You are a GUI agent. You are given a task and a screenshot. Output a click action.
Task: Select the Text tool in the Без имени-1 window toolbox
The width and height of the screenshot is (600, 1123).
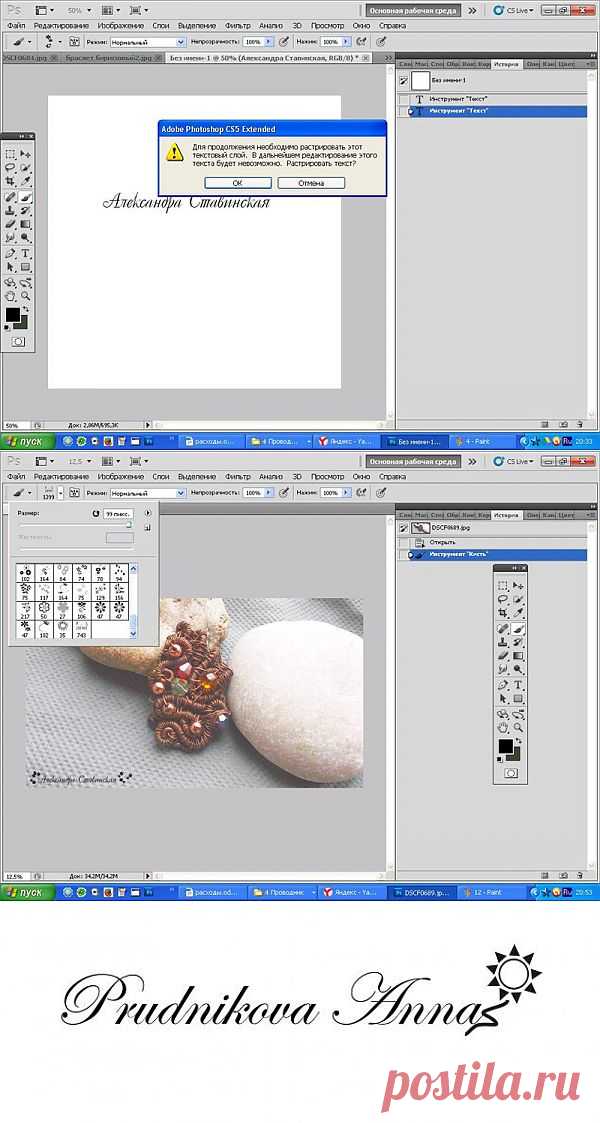click(x=26, y=254)
